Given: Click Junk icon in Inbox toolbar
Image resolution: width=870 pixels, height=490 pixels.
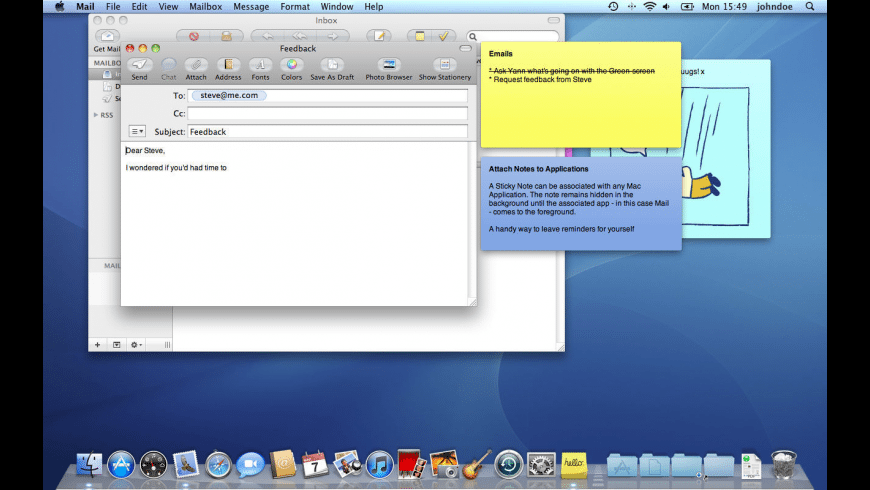Looking at the screenshot, I should point(226,36).
